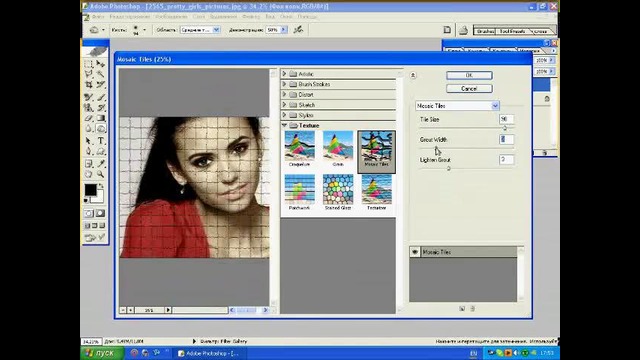Select the Clone Stamp tool
Image resolution: width=640 pixels, height=360 pixels.
[x=89, y=108]
